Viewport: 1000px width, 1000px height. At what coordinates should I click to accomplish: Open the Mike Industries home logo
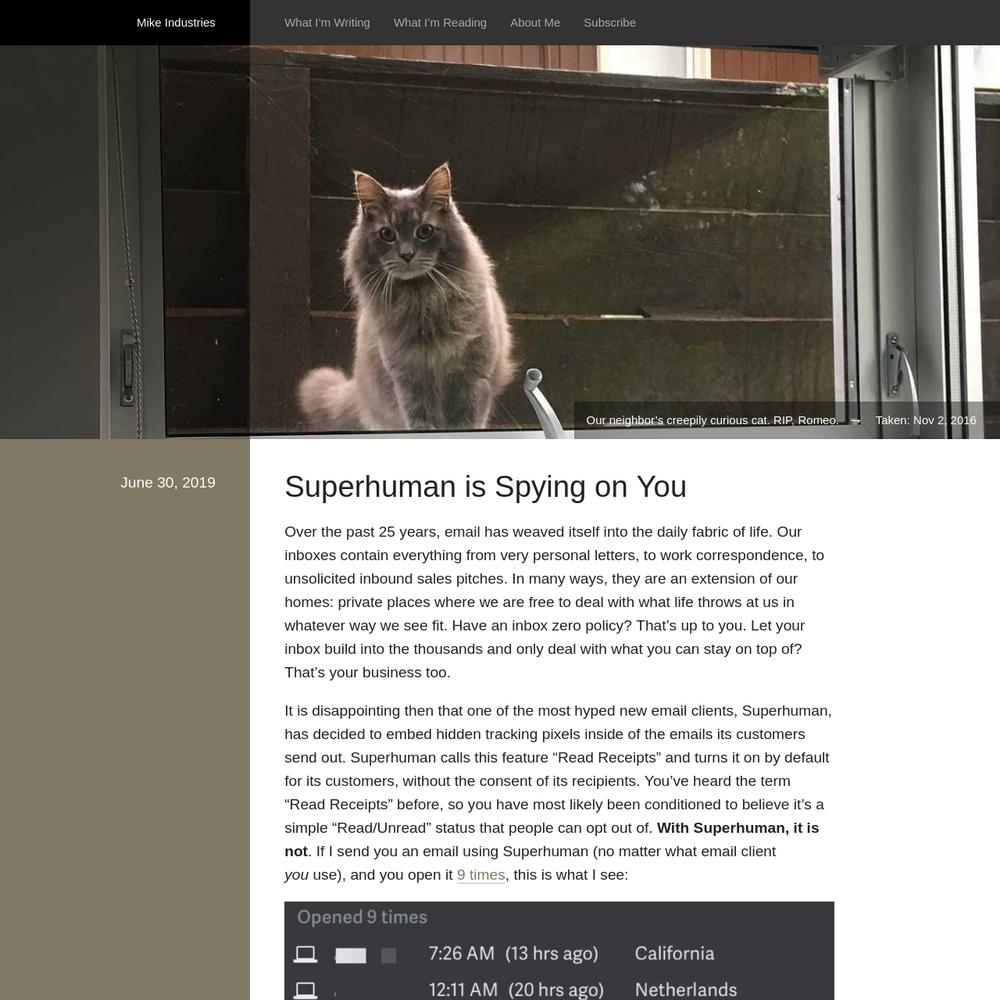tap(175, 22)
